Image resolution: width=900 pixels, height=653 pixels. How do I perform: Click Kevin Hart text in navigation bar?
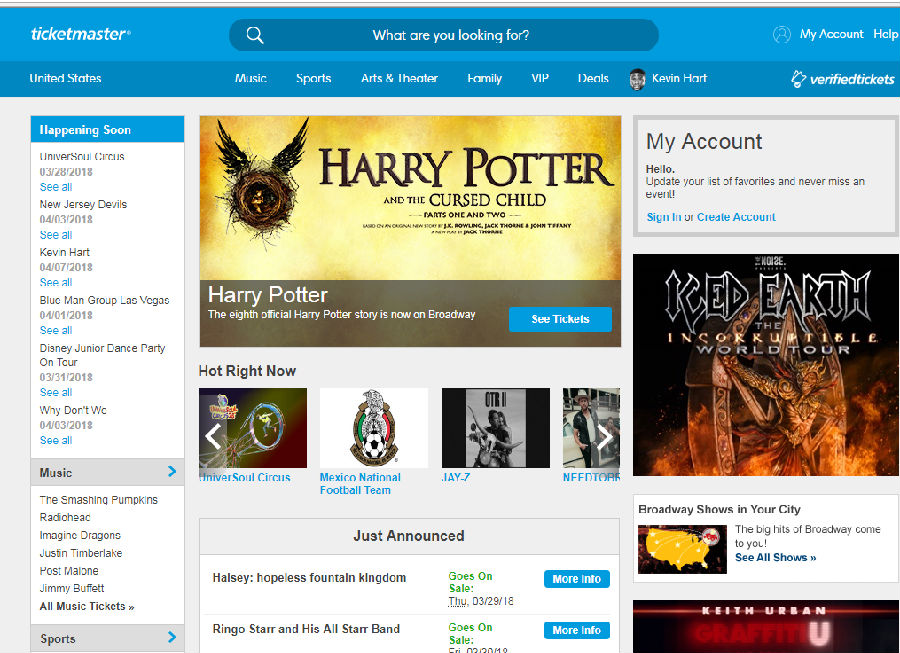(680, 79)
